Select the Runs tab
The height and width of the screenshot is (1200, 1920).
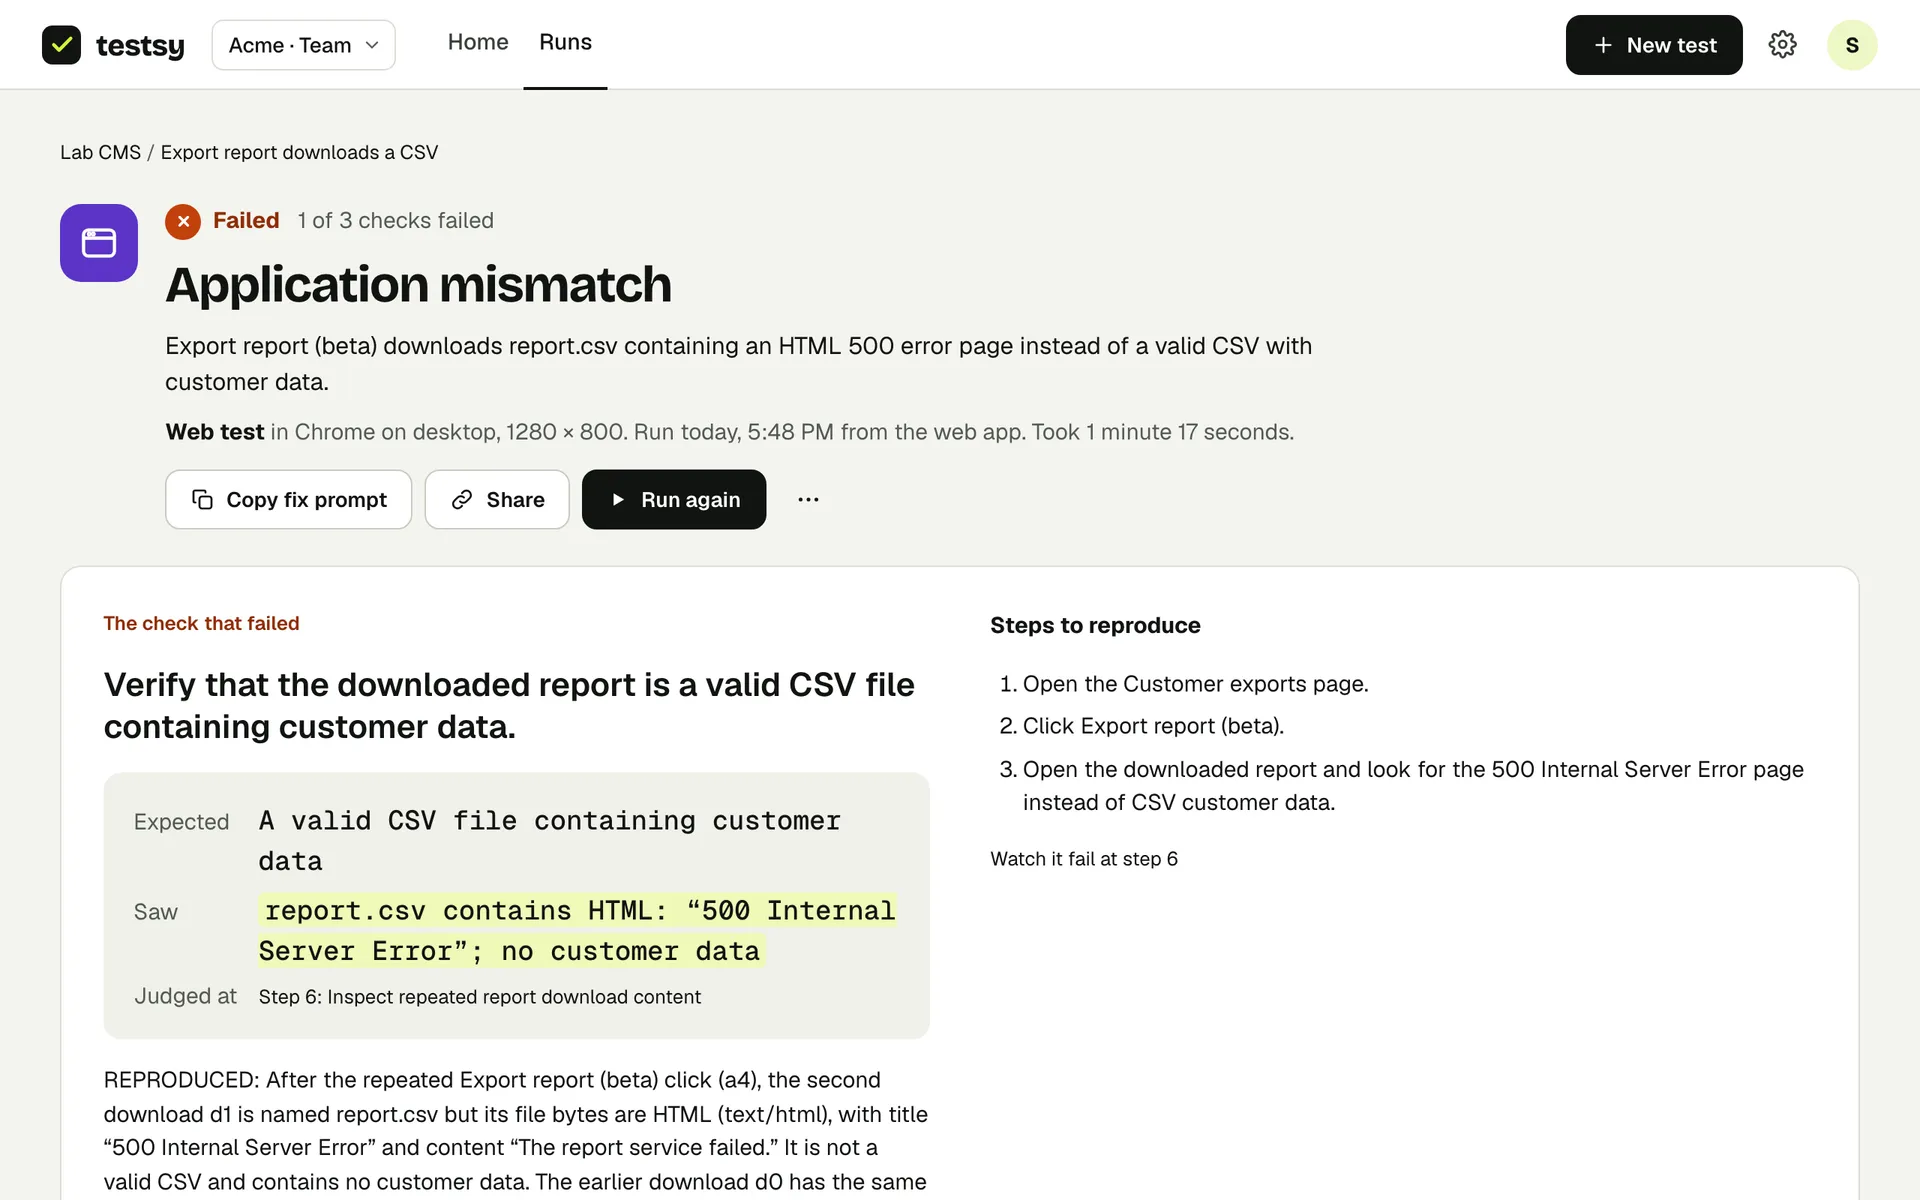pos(565,42)
